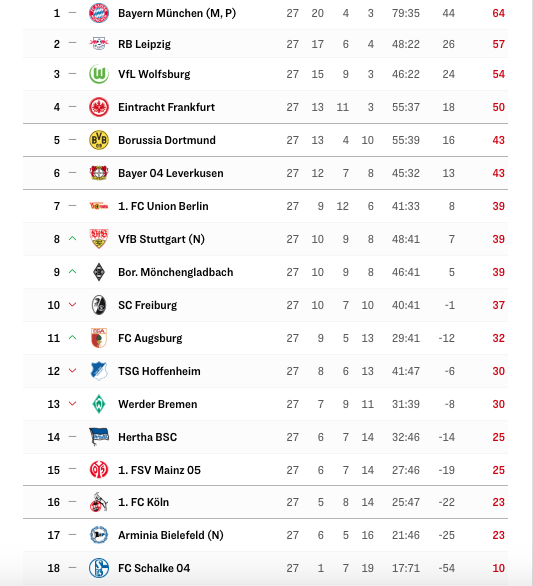Click the Borussia Dortmund BVB logo
533x586 pixels.
pos(99,140)
